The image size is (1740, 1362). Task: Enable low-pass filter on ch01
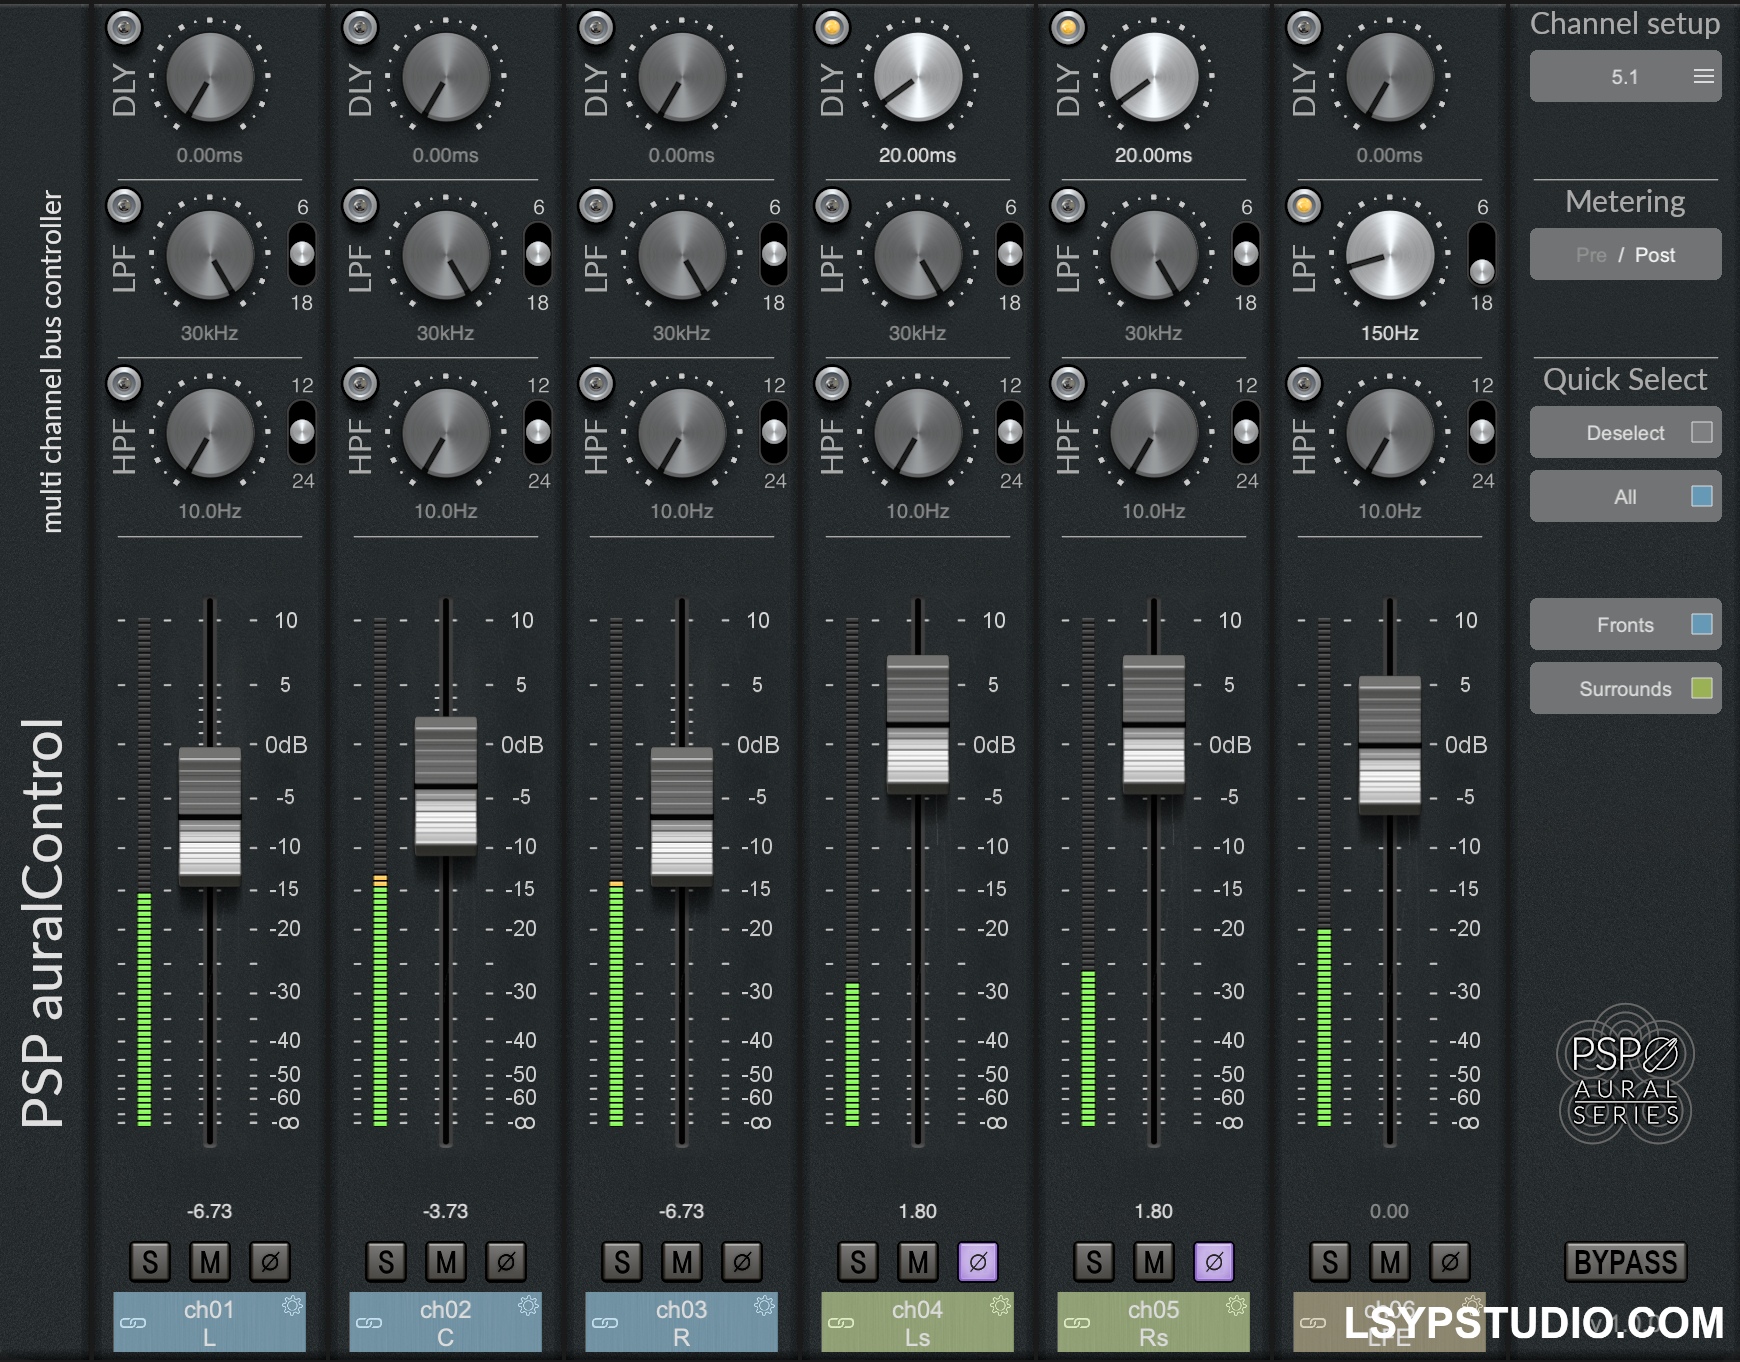tap(124, 206)
